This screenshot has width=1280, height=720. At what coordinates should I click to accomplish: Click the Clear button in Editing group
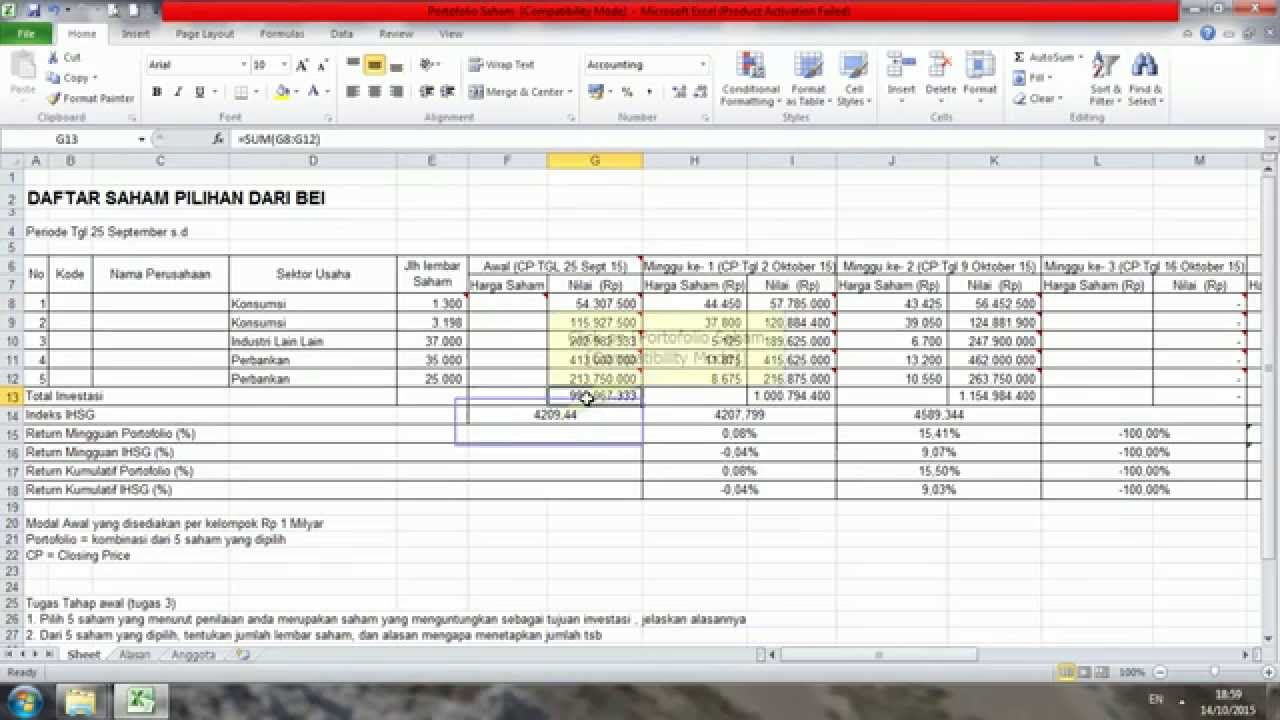1038,98
